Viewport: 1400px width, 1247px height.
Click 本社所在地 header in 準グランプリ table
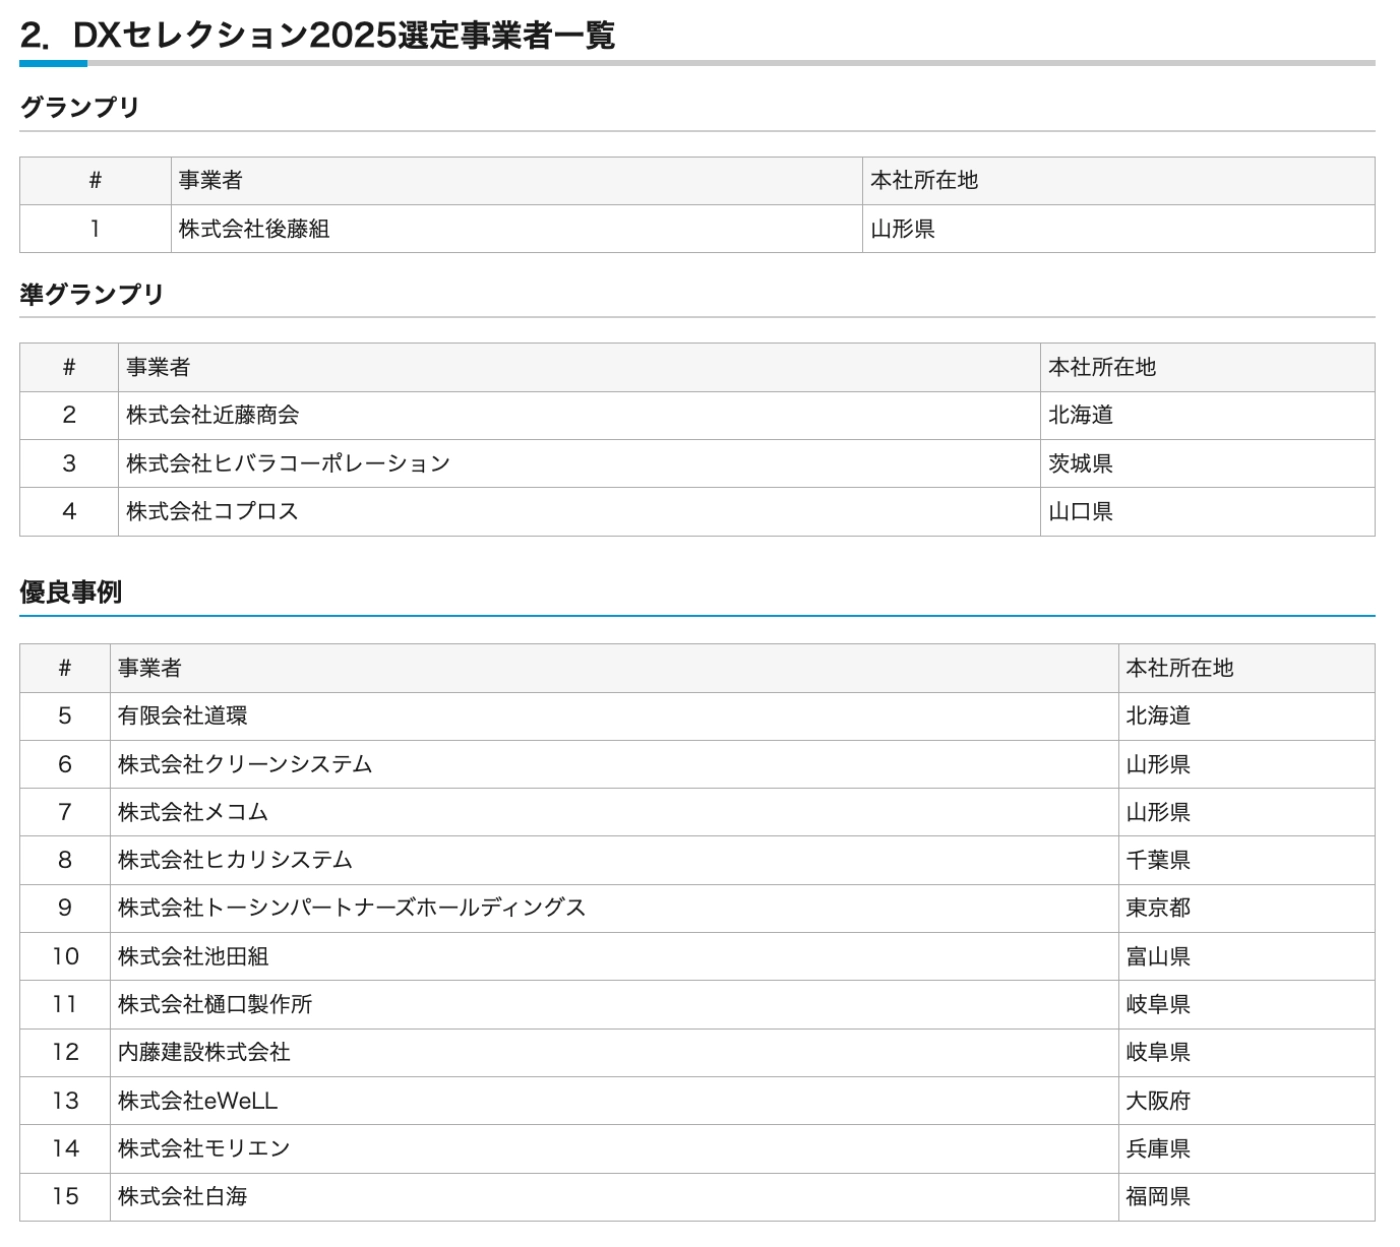pos(1207,367)
